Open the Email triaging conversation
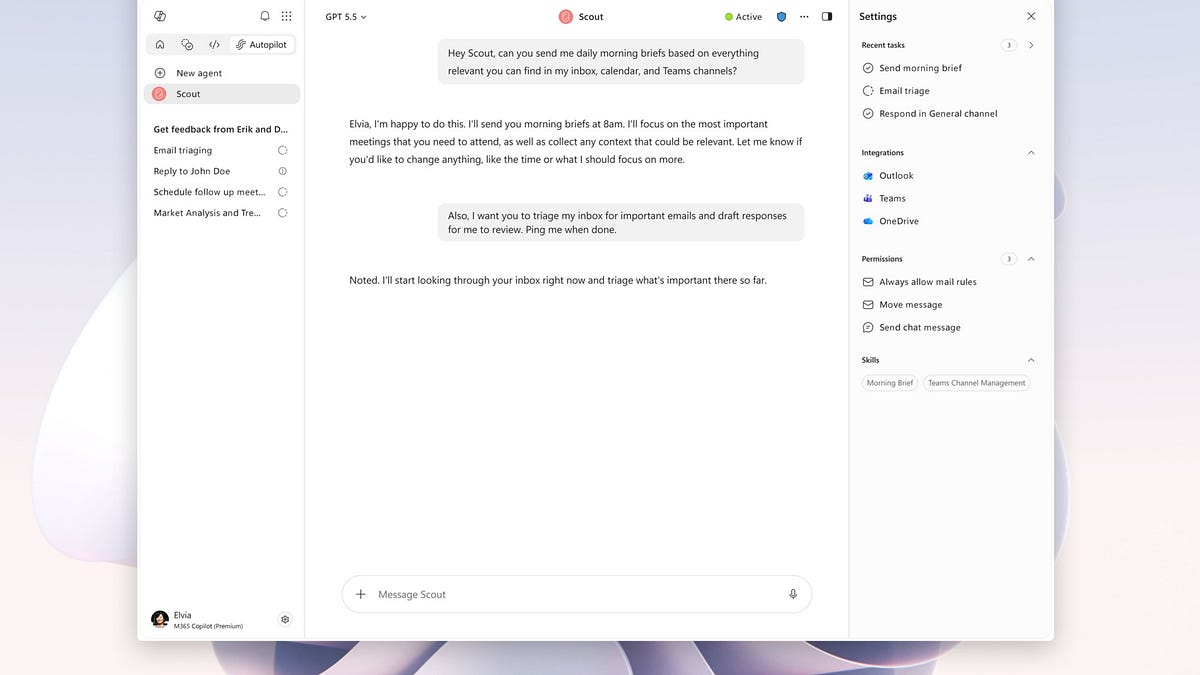This screenshot has height=675, width=1200. coord(183,150)
